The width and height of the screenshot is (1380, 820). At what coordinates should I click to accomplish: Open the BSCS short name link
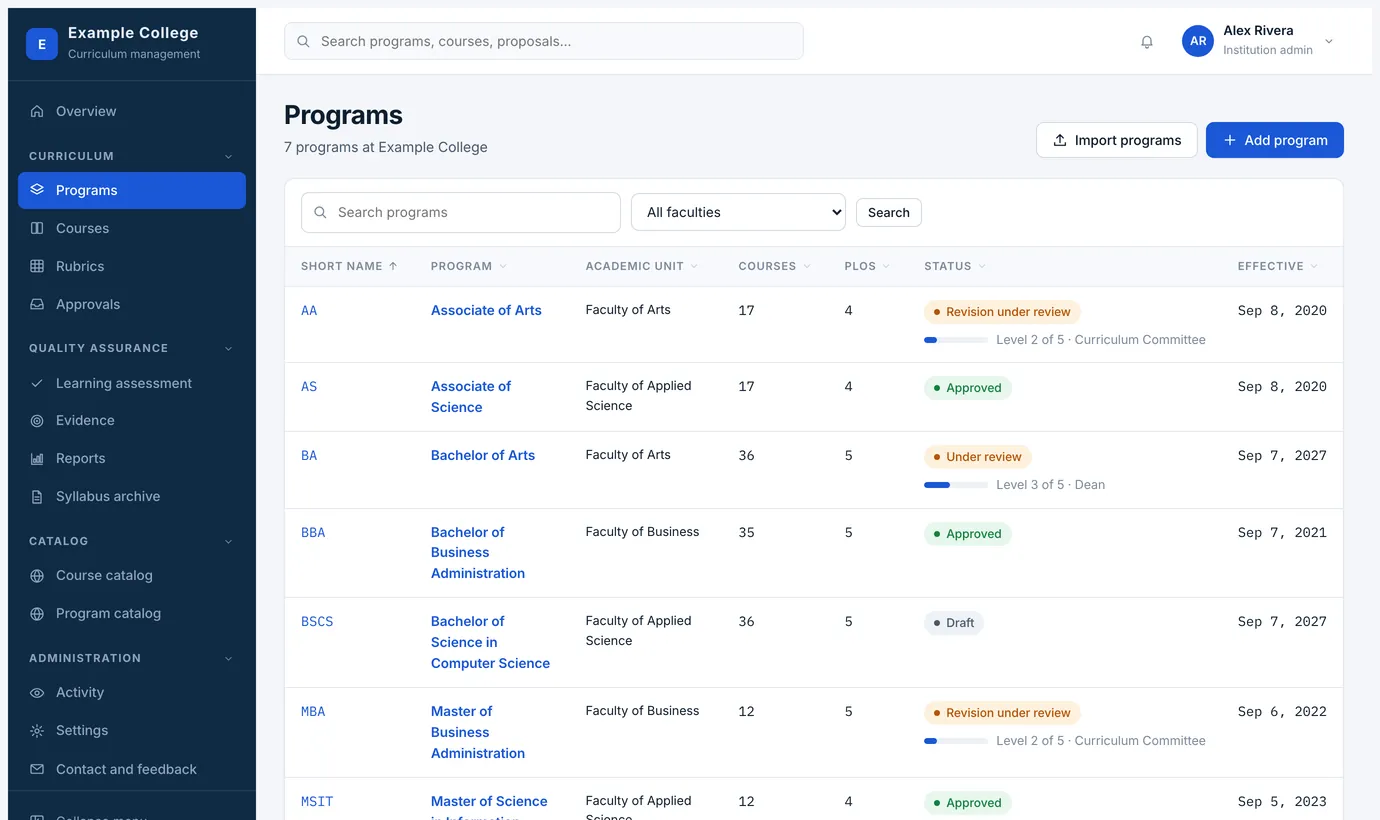317,621
